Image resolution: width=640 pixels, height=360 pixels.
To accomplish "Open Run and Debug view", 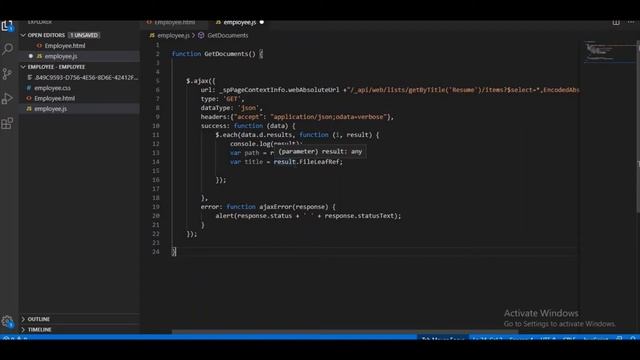I will click(x=7, y=98).
